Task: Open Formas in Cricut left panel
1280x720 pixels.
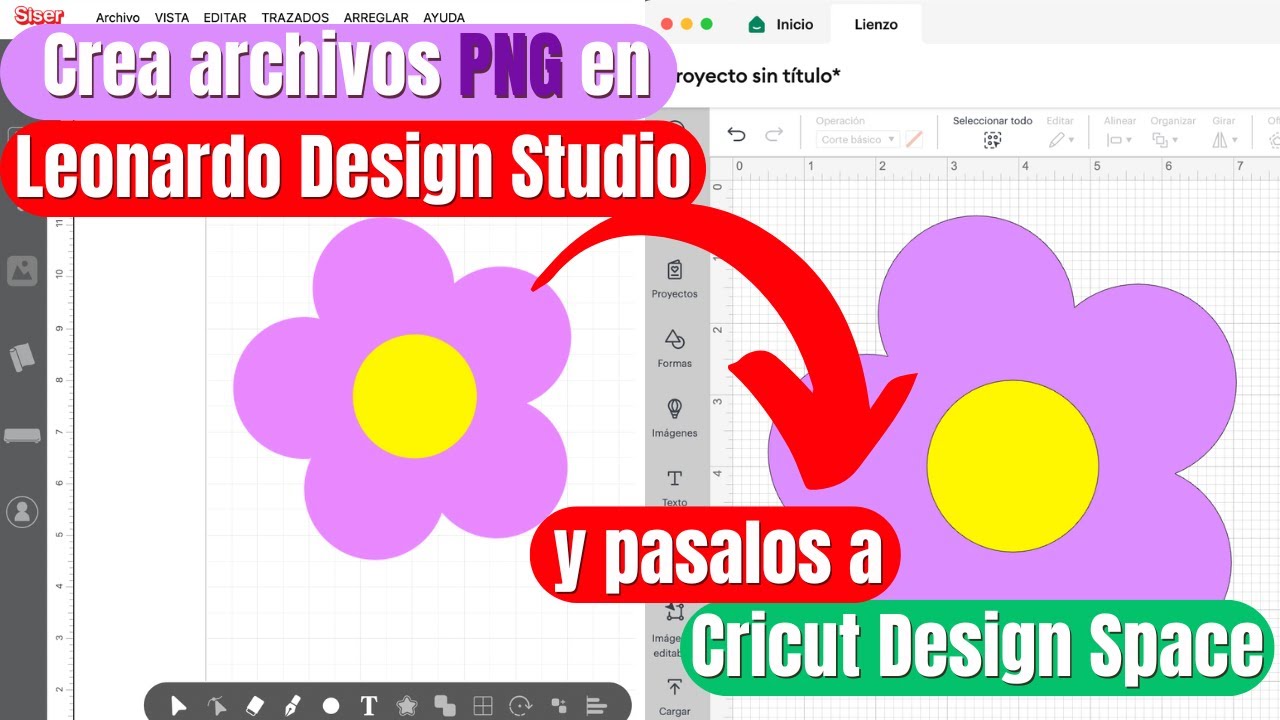Action: [x=675, y=349]
